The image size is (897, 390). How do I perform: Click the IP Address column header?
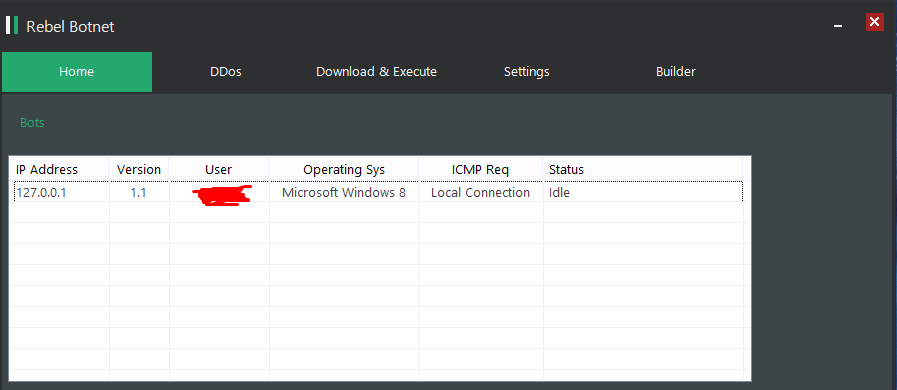59,169
